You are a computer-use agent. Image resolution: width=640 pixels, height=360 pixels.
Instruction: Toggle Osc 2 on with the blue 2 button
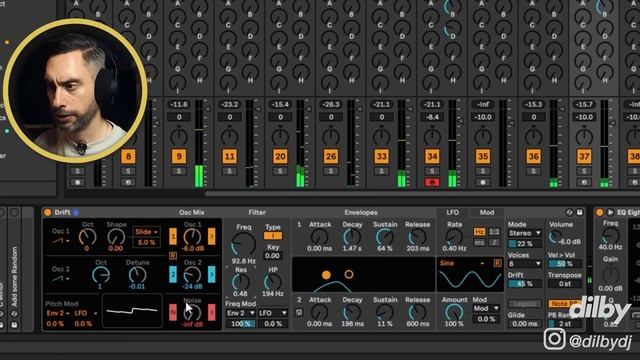pos(173,274)
